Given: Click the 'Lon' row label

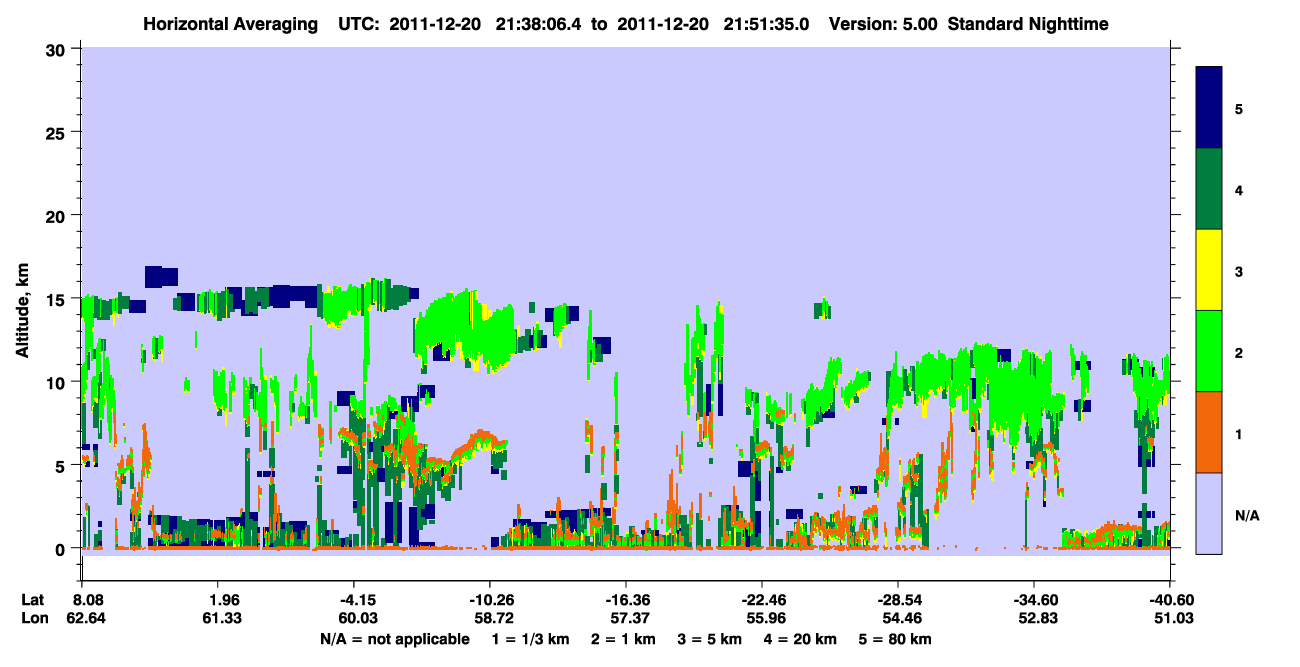Looking at the screenshot, I should (x=34, y=619).
